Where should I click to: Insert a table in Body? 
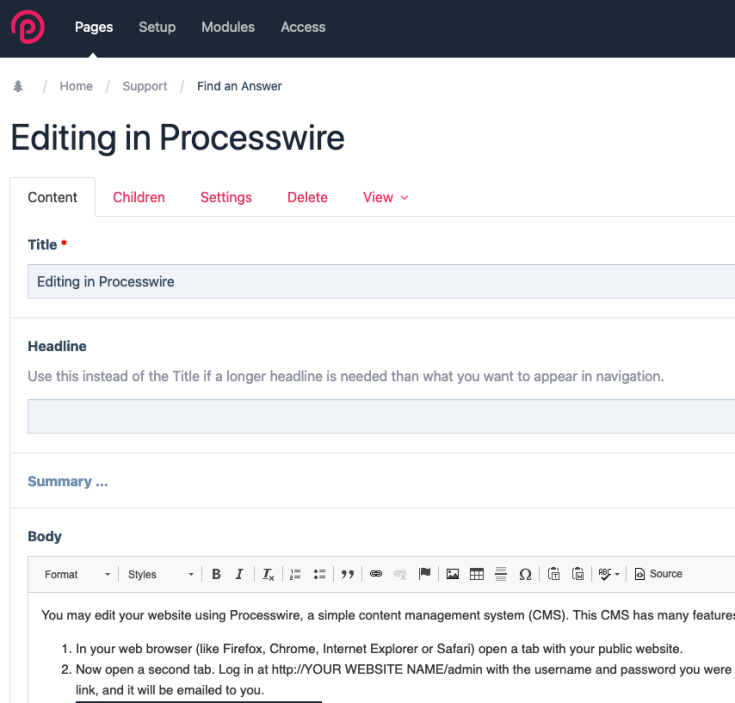point(477,574)
